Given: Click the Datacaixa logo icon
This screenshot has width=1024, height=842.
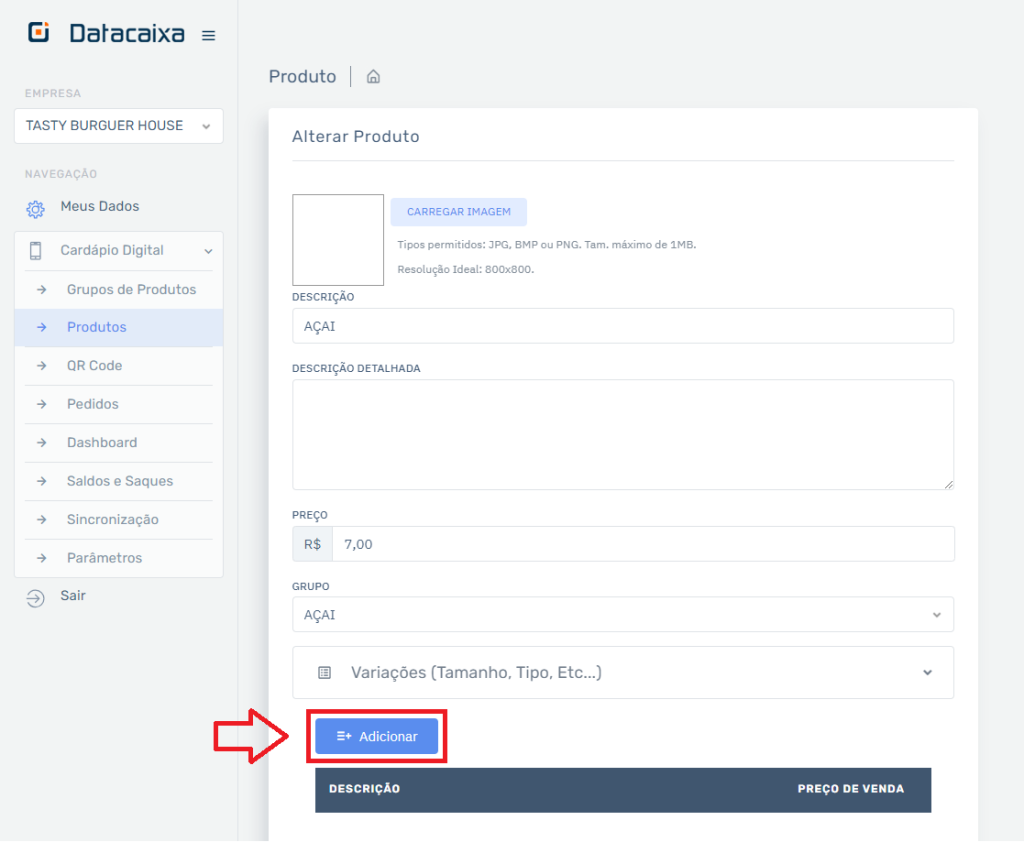Looking at the screenshot, I should (x=38, y=31).
